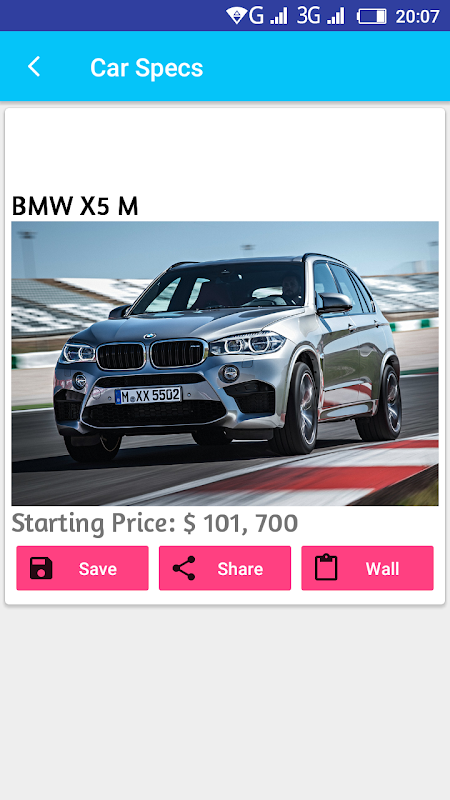Tap the G network signal icon

(268, 16)
